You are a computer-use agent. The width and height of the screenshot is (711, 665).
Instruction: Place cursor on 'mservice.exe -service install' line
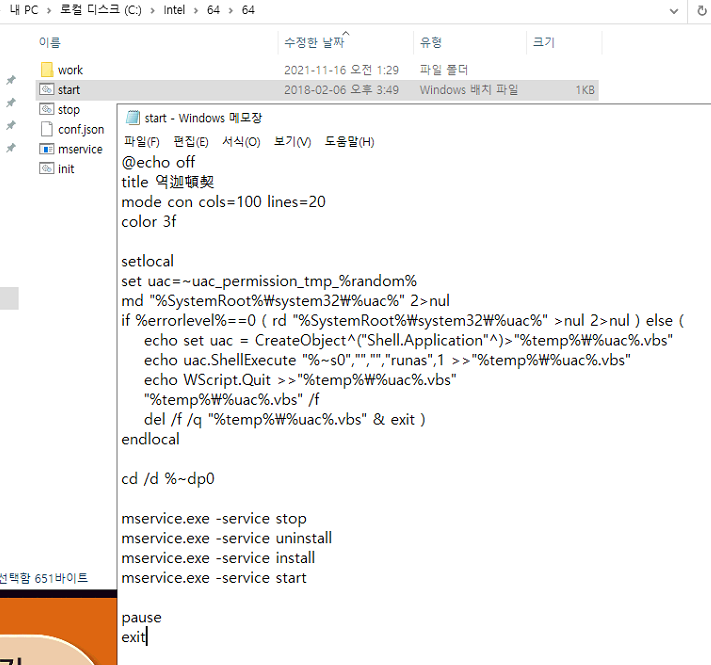click(218, 558)
